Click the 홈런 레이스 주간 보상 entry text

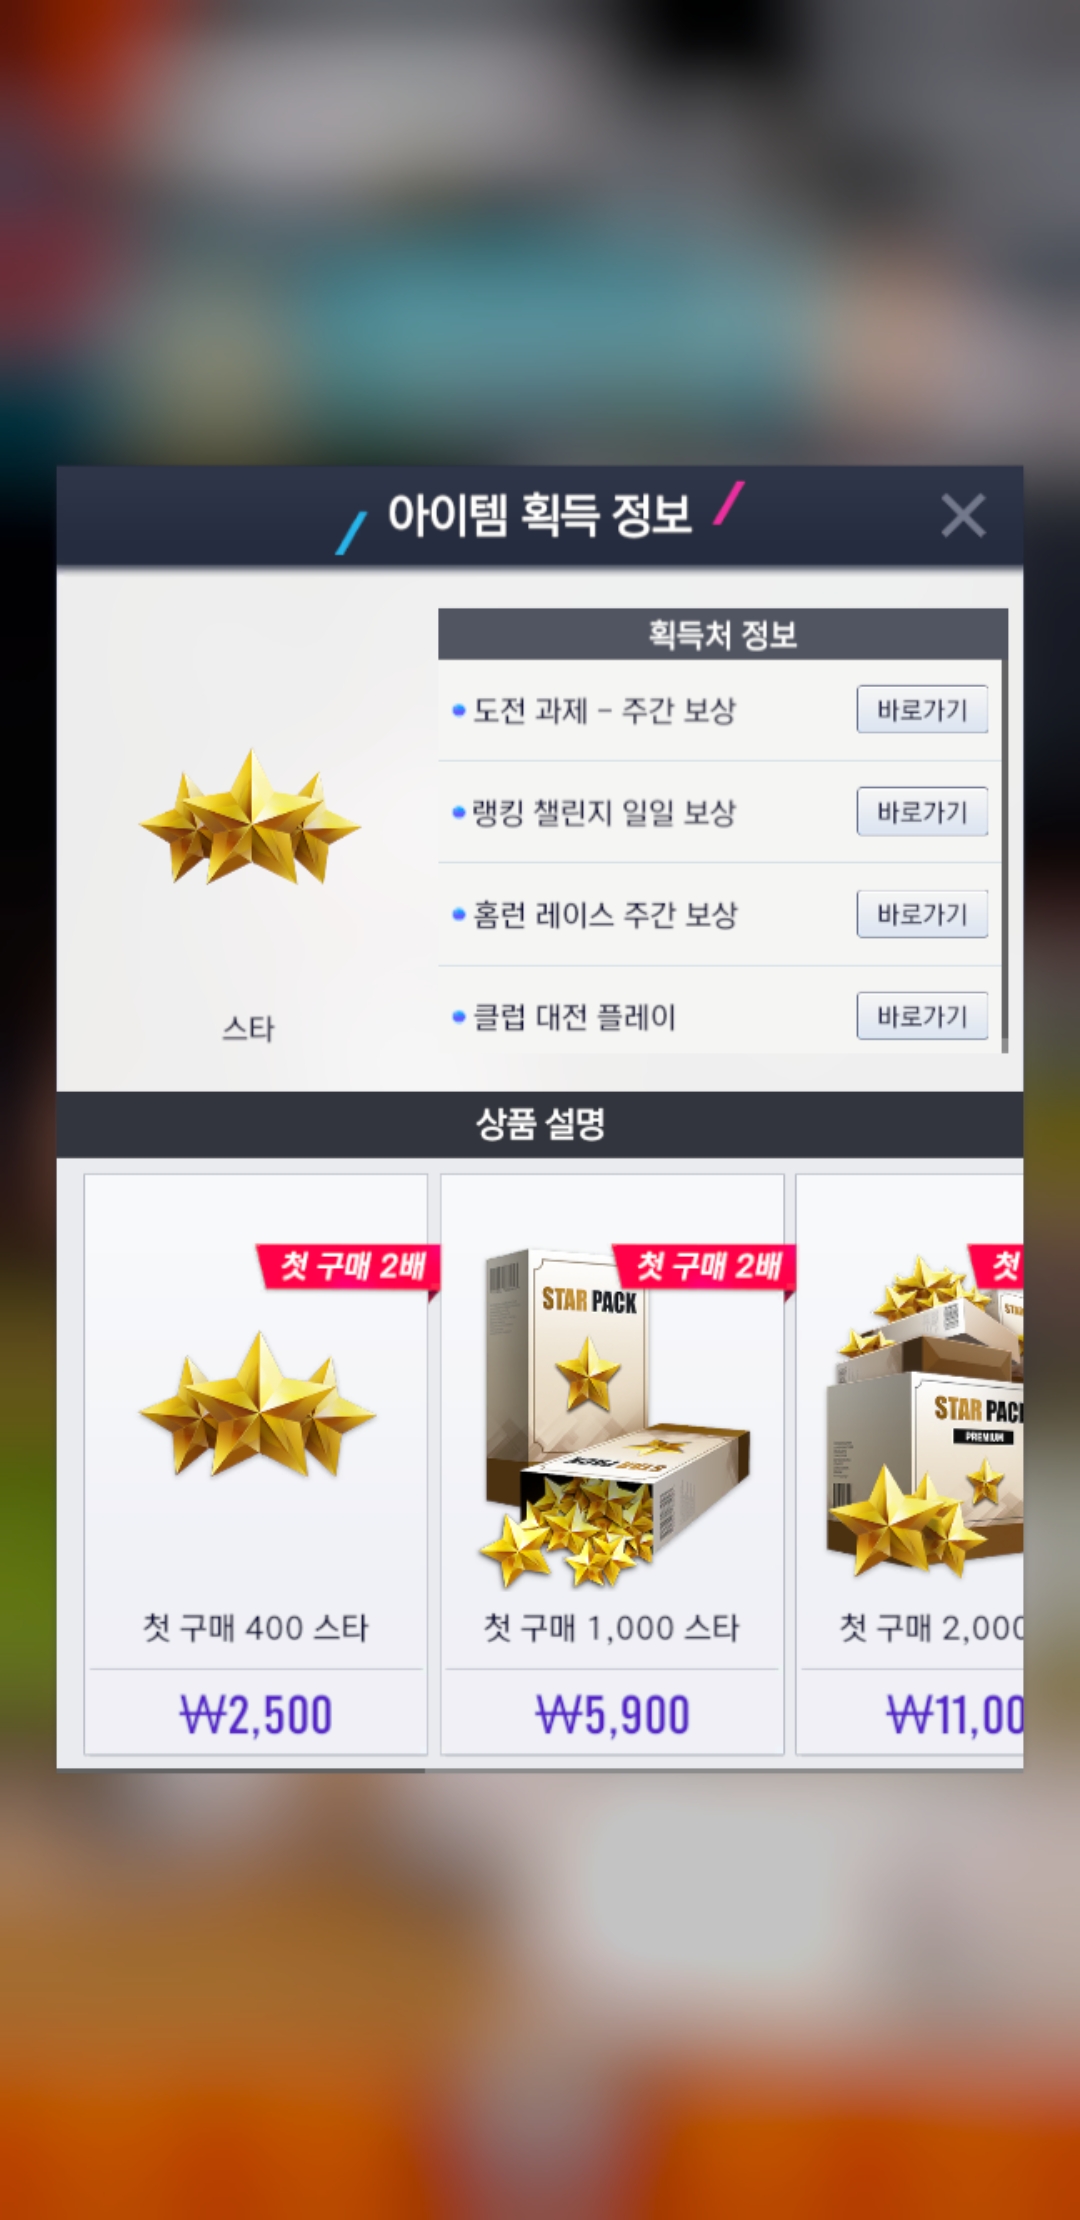(605, 914)
